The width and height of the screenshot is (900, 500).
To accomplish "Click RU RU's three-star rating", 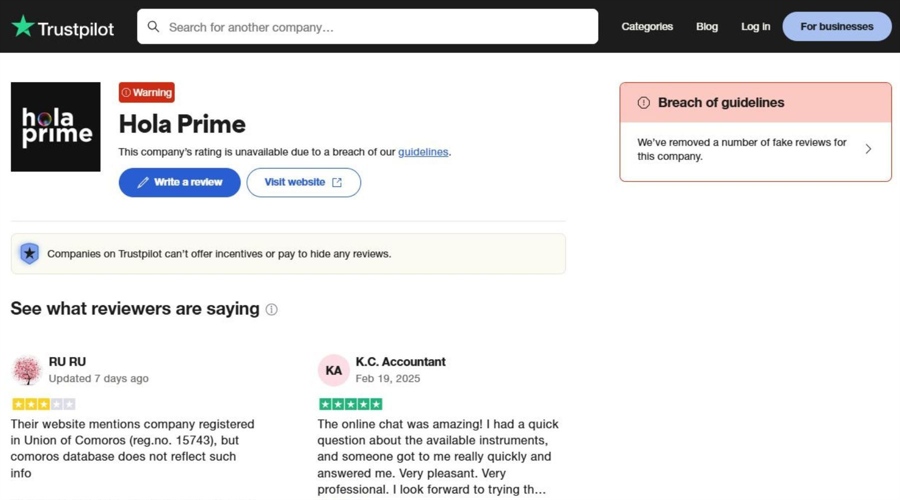I will click(44, 404).
